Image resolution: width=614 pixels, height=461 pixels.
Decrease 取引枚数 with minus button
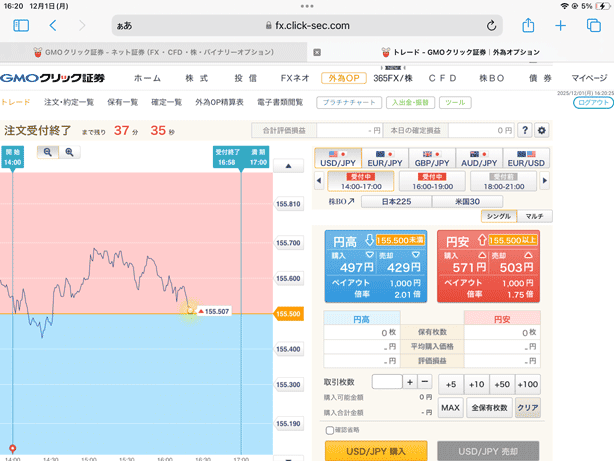click(x=424, y=382)
